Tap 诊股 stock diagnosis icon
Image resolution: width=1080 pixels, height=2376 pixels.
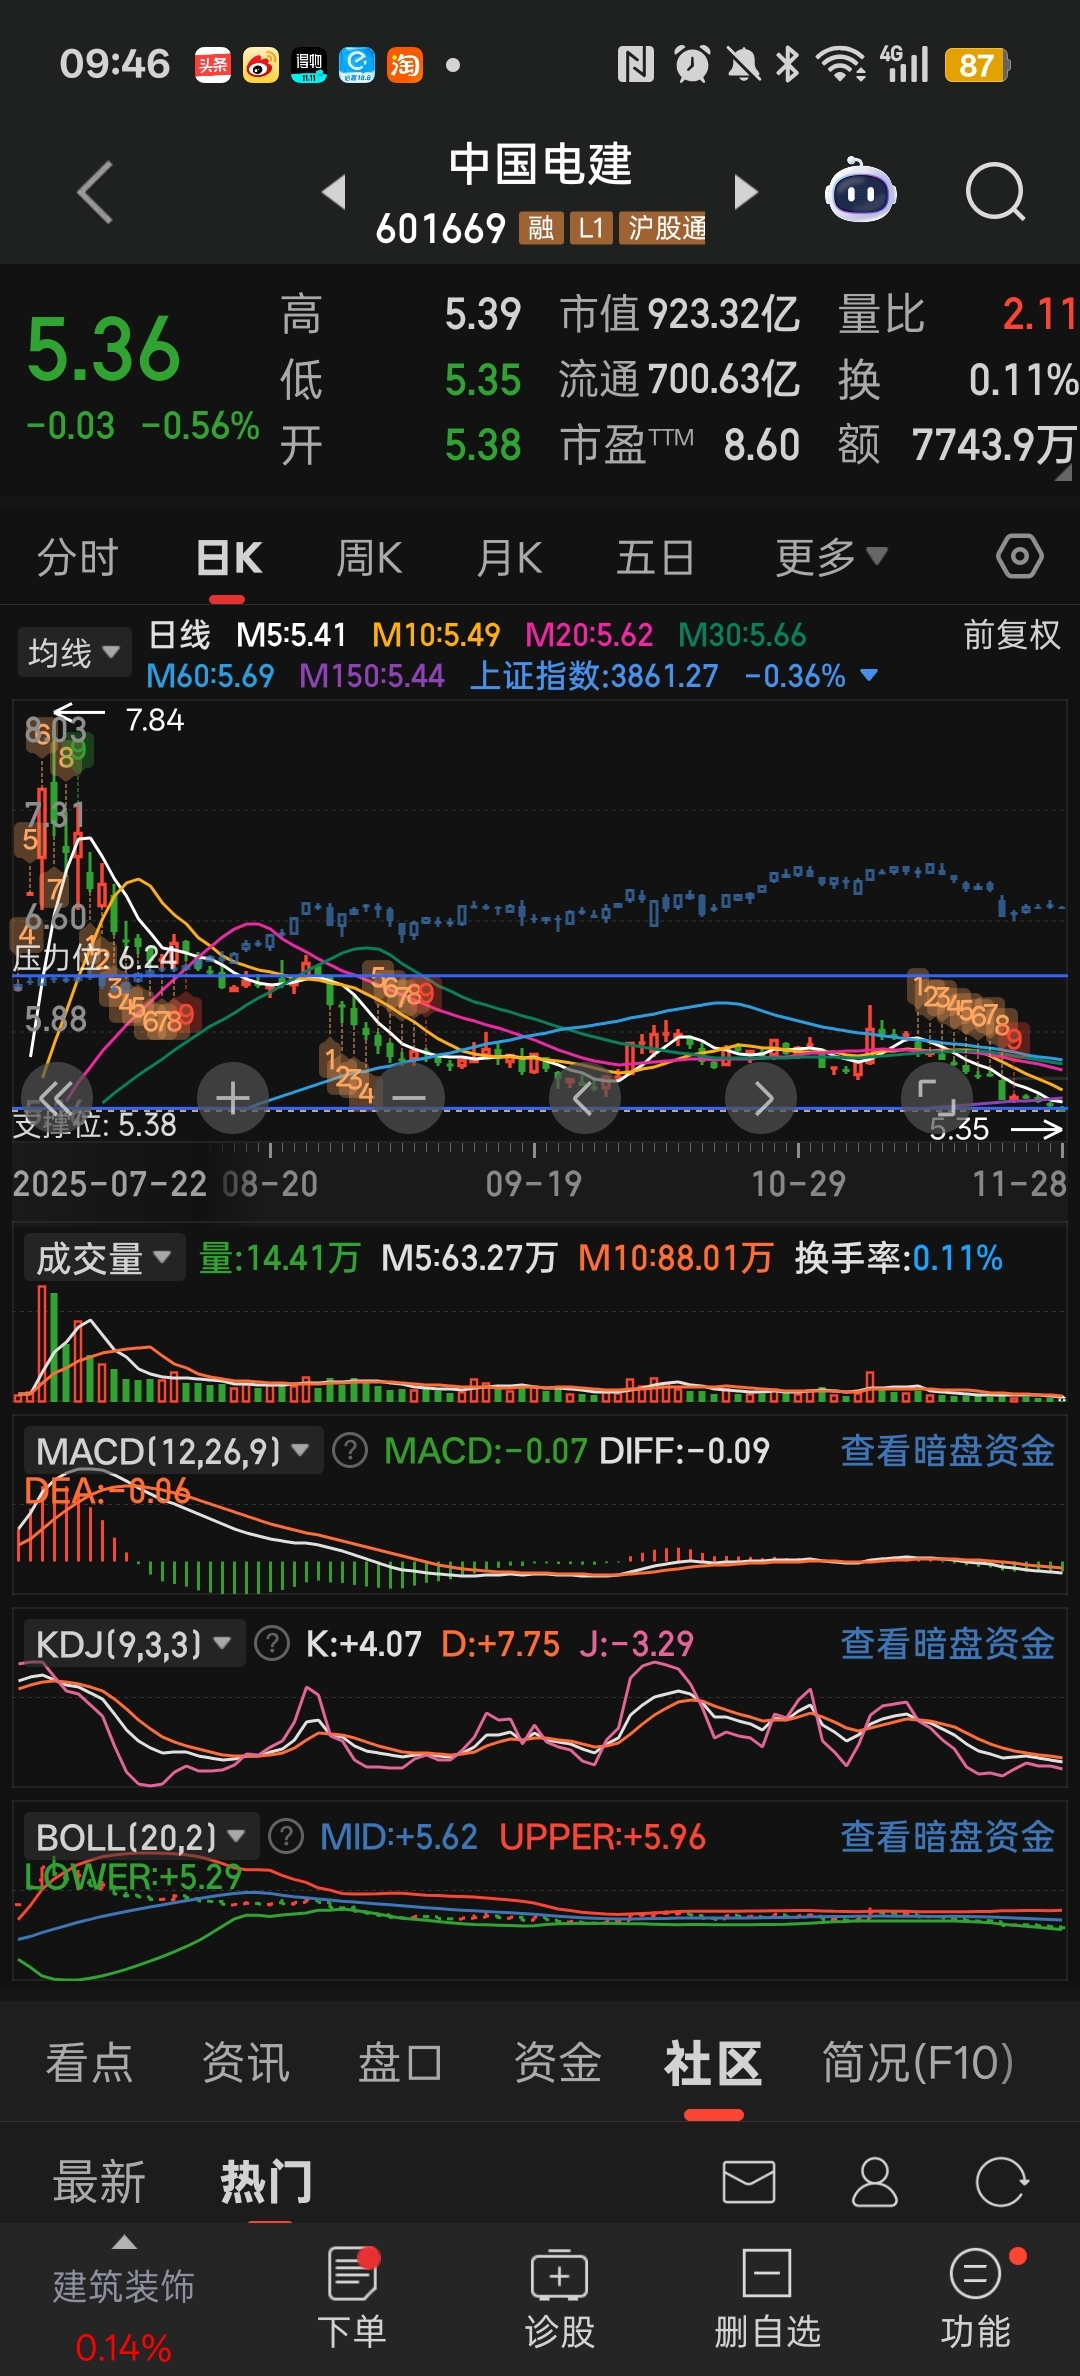[x=559, y=2297]
